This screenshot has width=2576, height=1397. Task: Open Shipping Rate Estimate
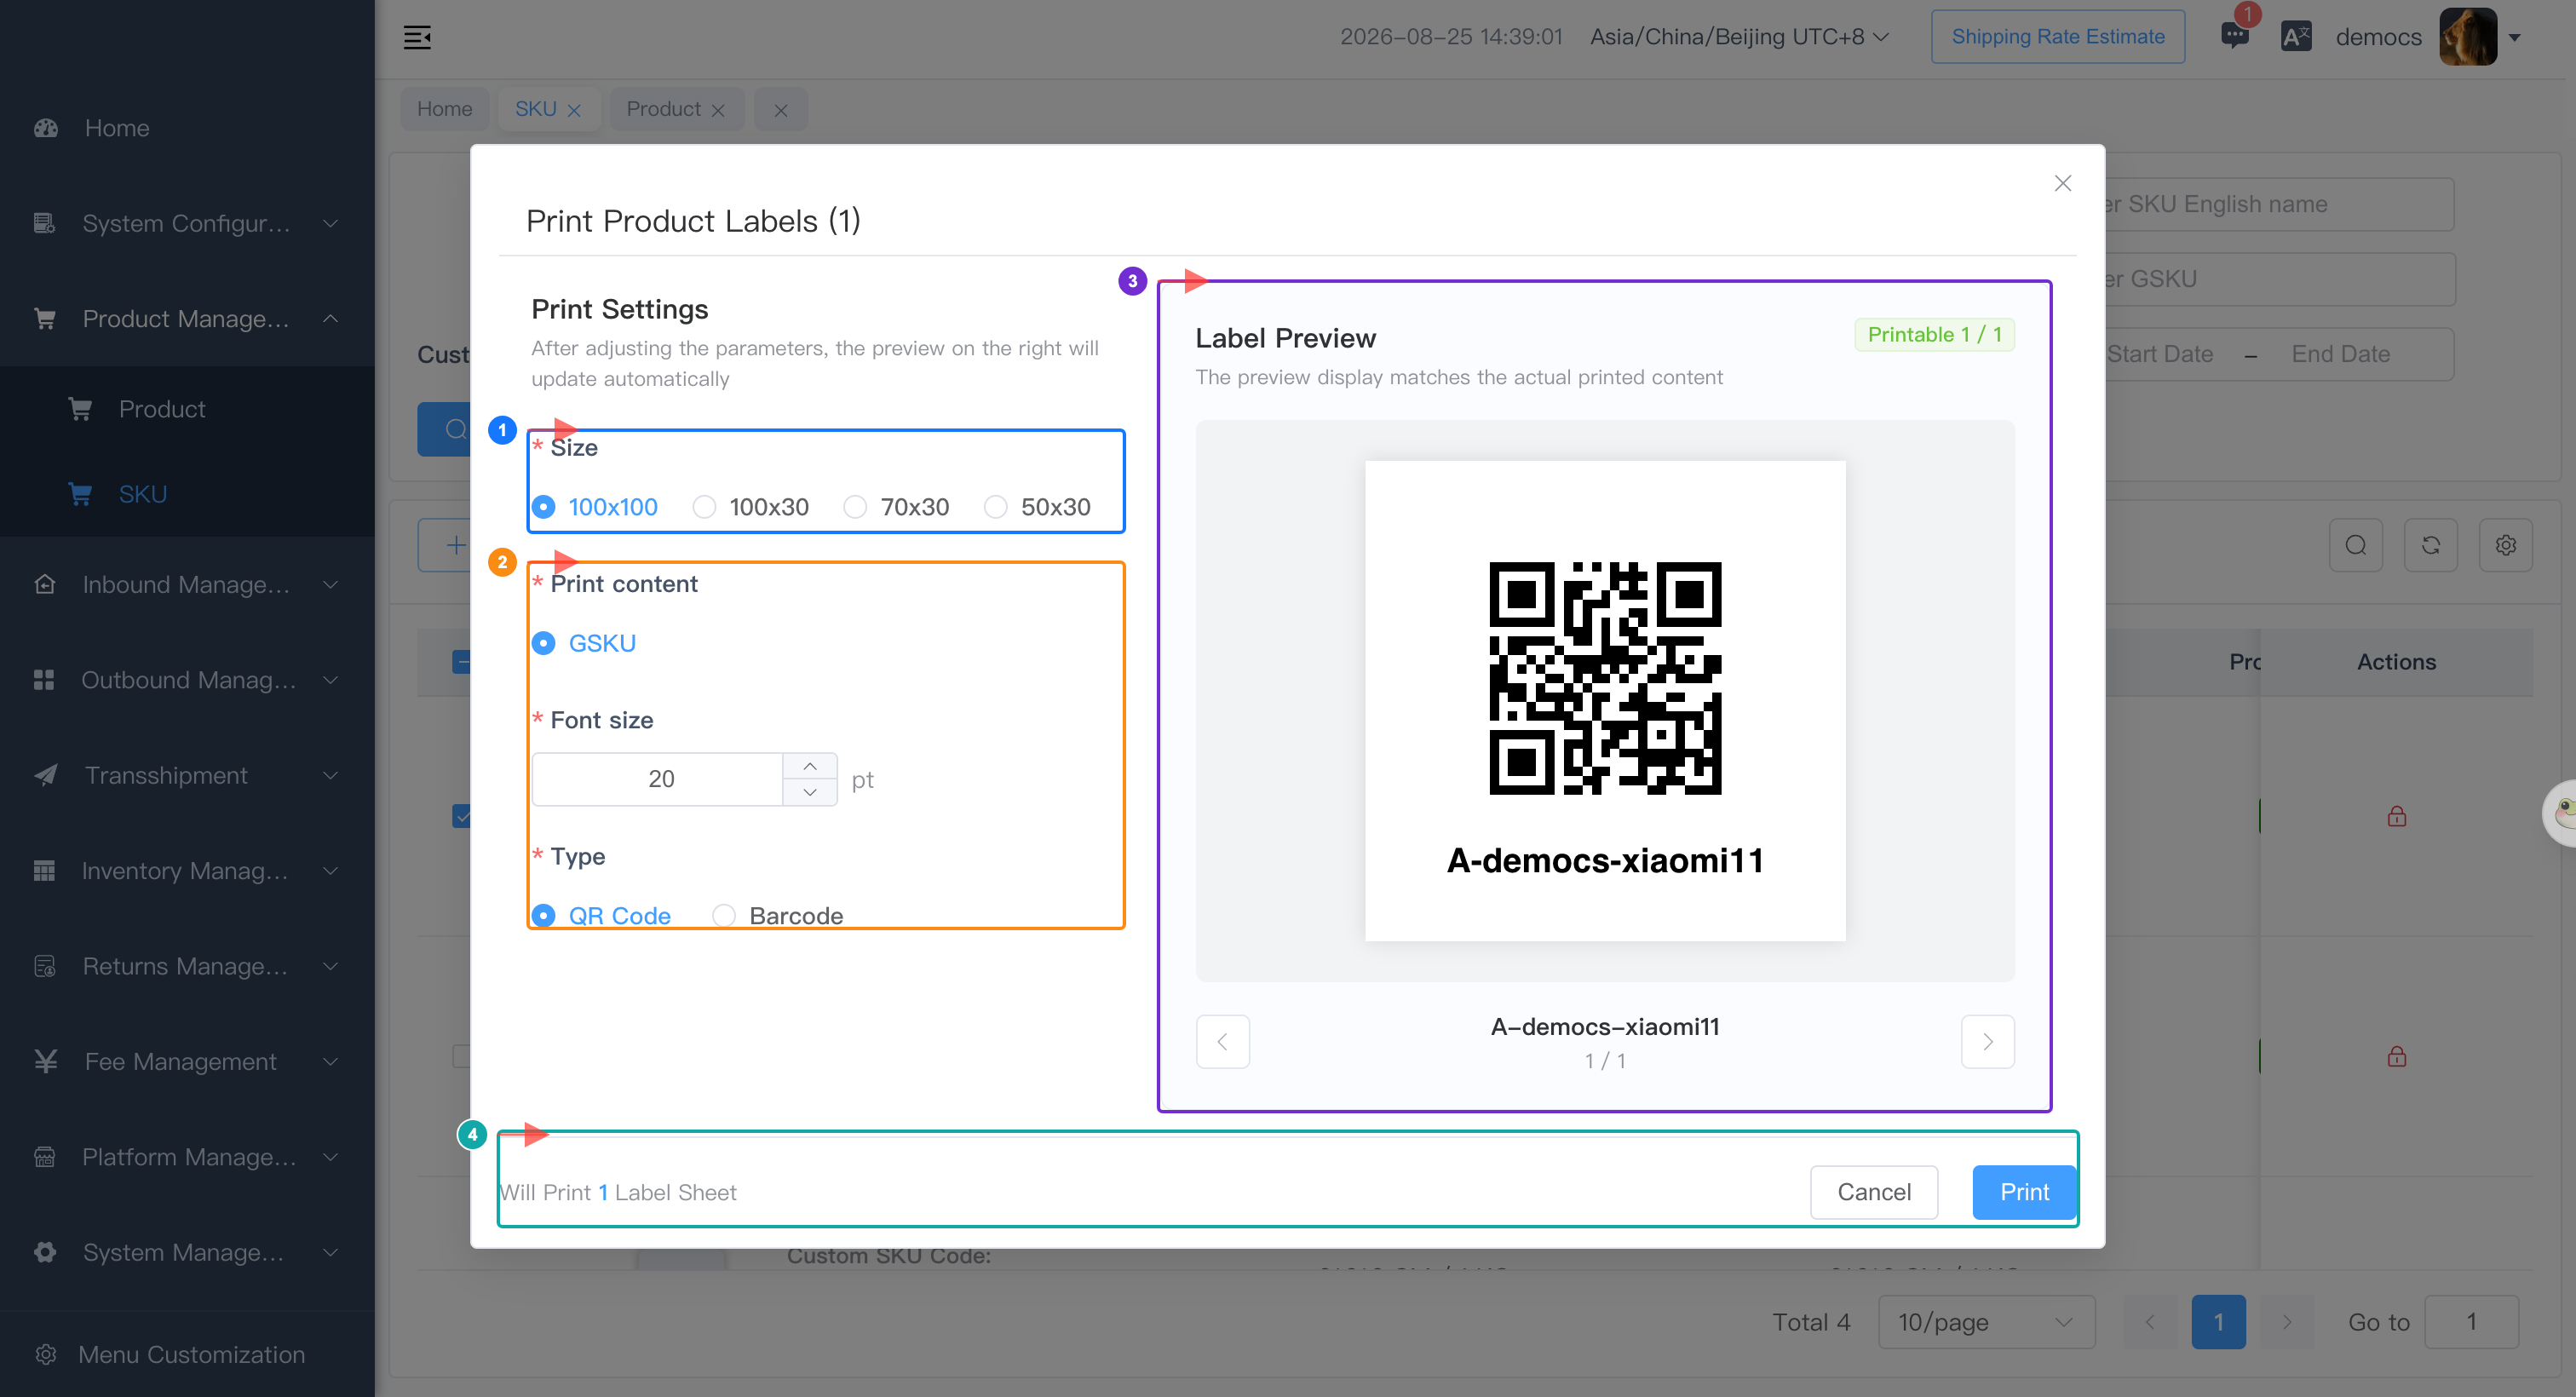point(2058,37)
